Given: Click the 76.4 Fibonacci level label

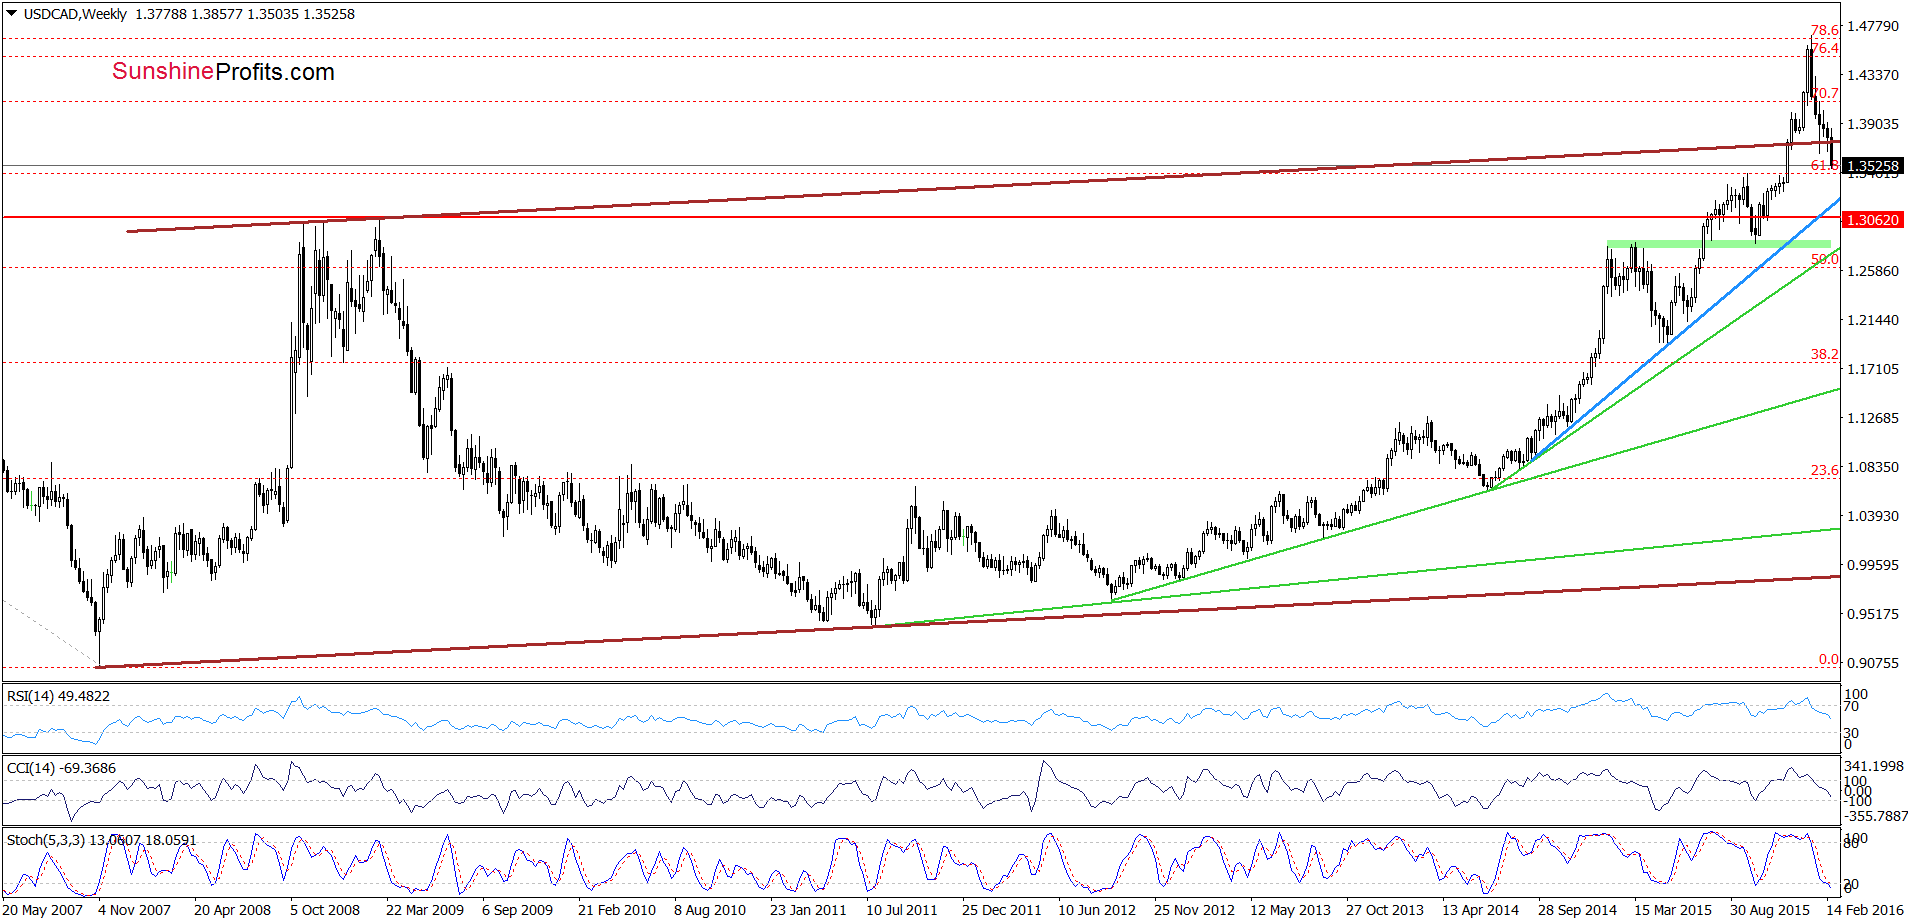Looking at the screenshot, I should tap(1825, 49).
